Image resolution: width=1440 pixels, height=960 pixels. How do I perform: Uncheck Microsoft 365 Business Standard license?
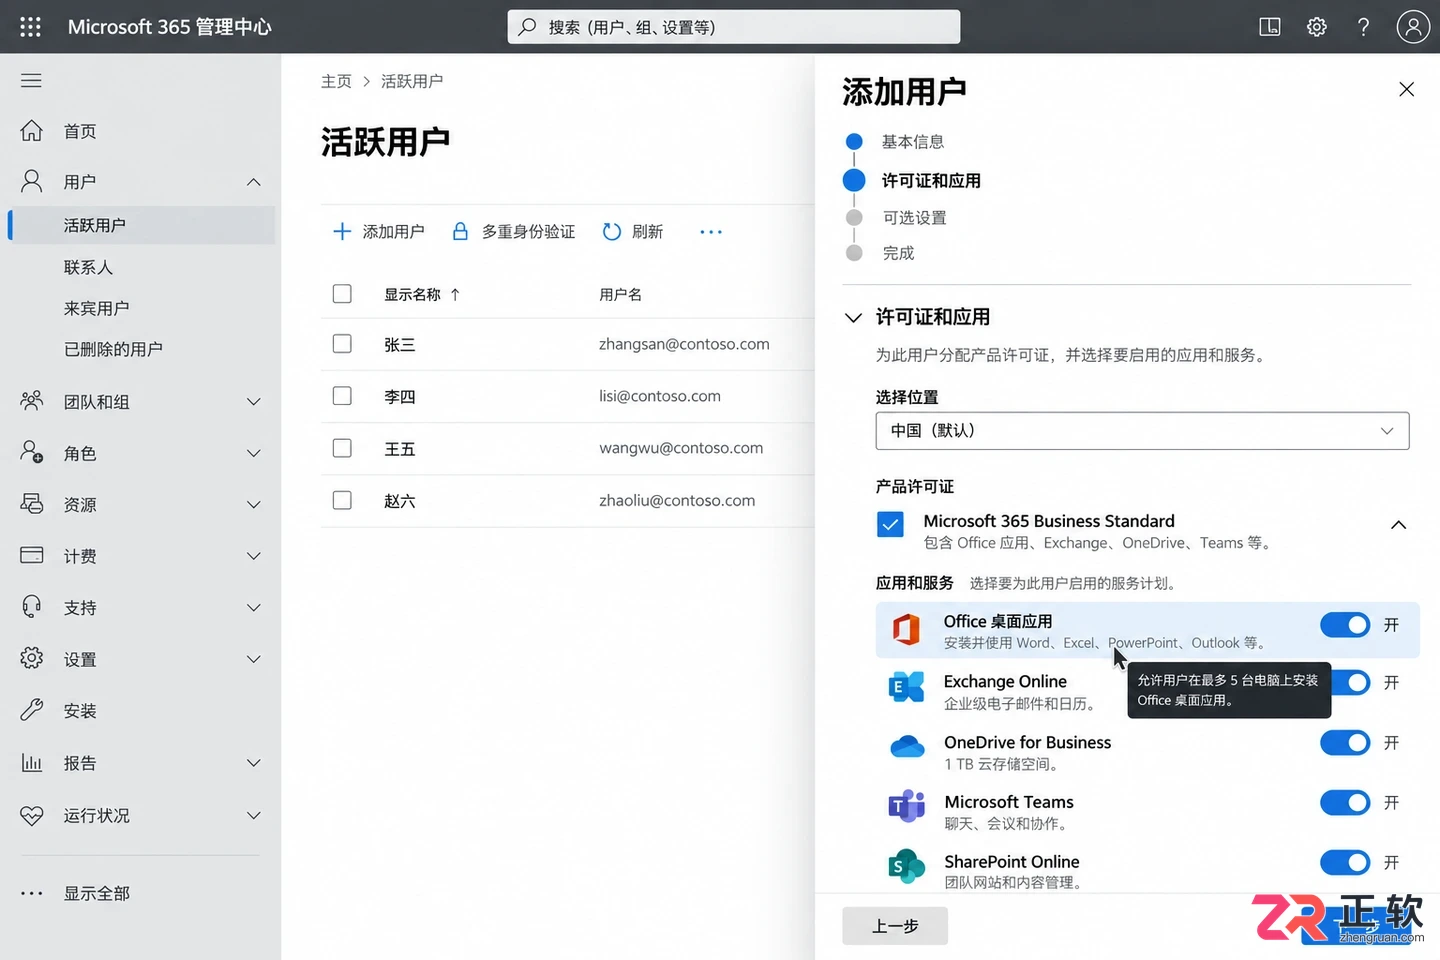tap(890, 525)
